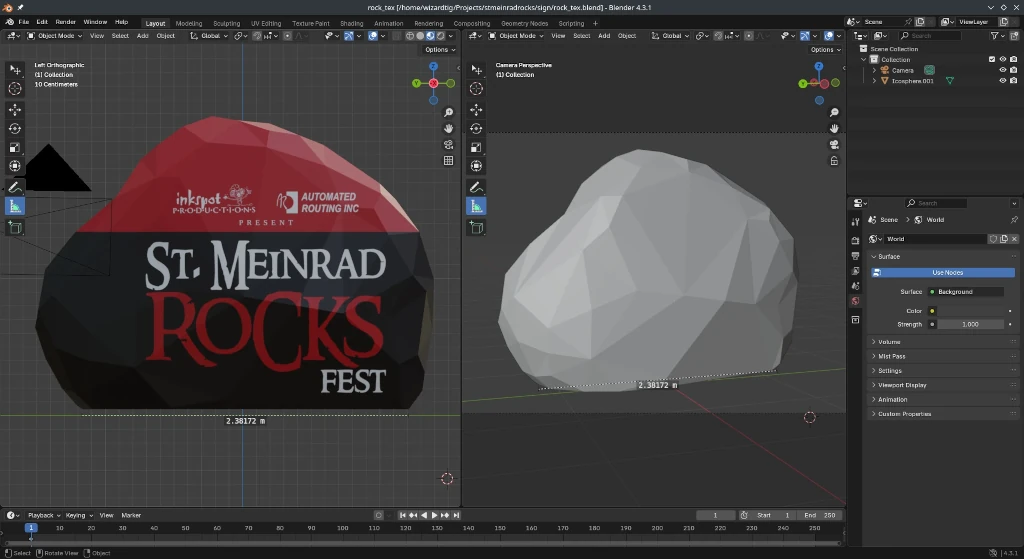The width and height of the screenshot is (1024, 559).
Task: Switch to the UV Editing workspace tab
Action: pos(266,24)
